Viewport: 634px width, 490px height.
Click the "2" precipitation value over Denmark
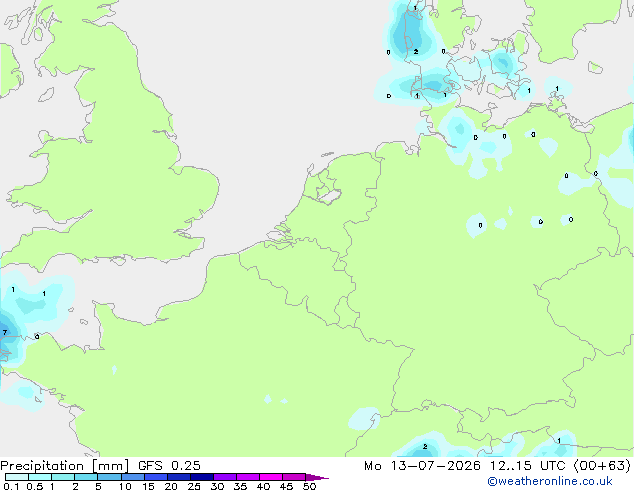pos(416,52)
